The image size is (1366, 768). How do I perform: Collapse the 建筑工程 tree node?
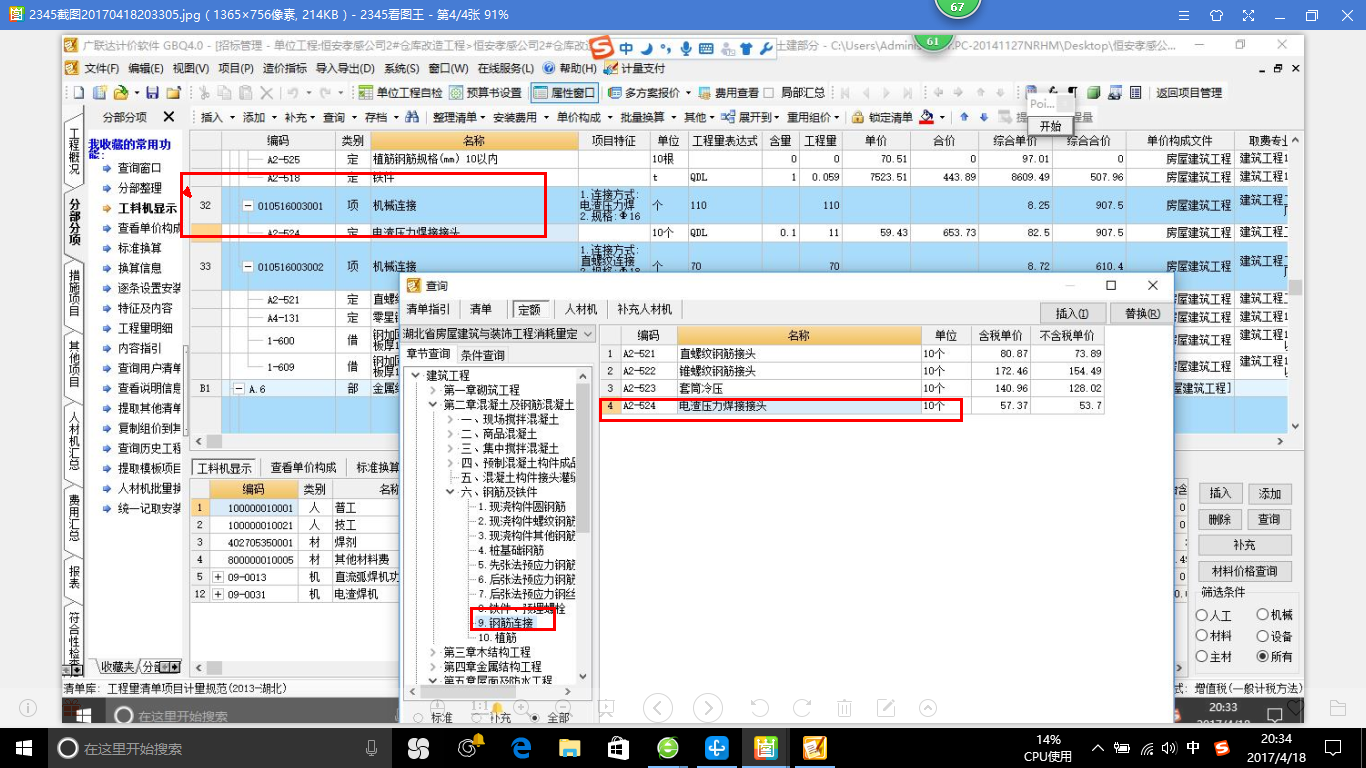coord(416,376)
